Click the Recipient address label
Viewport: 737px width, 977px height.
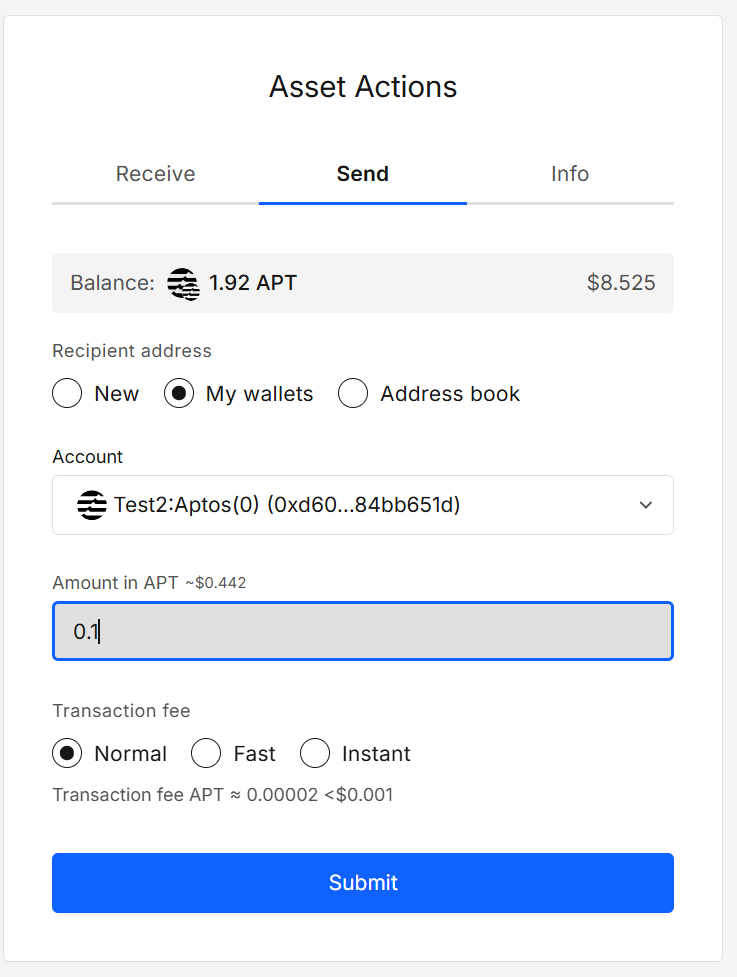132,351
